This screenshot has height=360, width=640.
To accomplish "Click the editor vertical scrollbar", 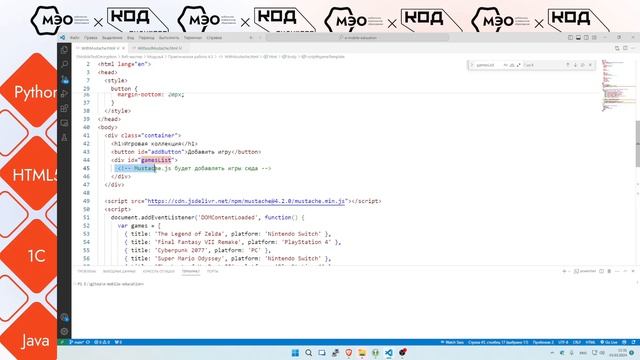I will (x=638, y=144).
